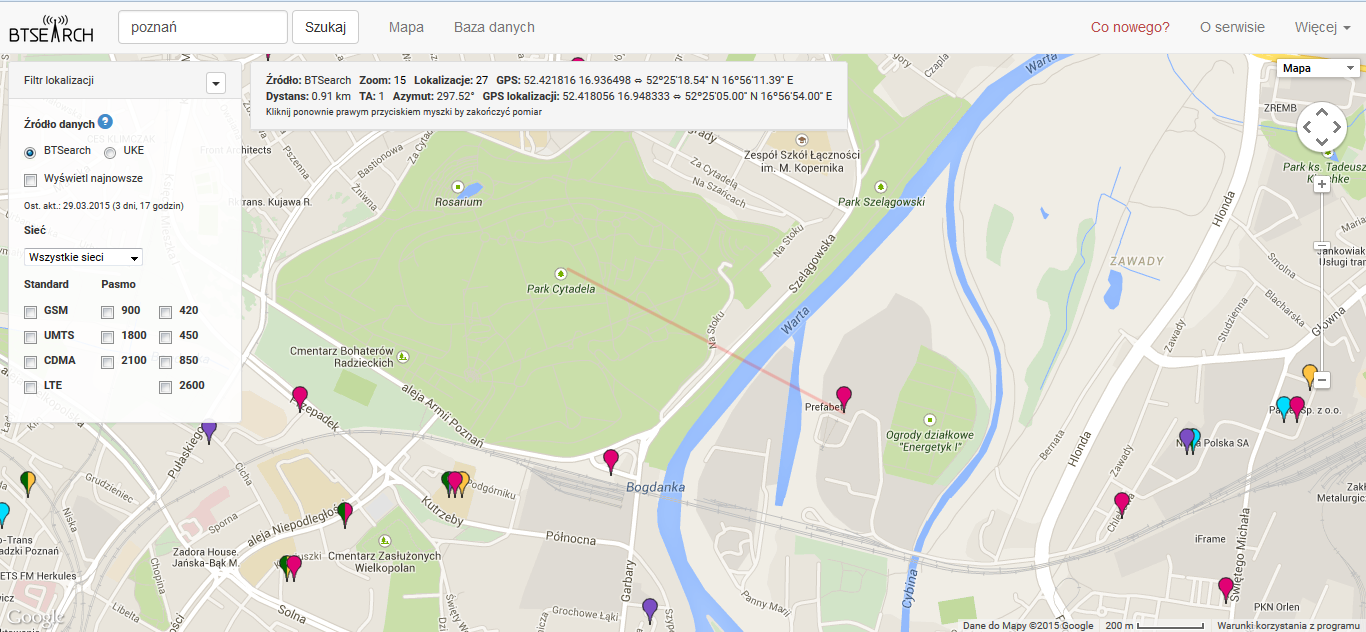Click the map zoom in plus button
The image size is (1366, 632).
1322,184
